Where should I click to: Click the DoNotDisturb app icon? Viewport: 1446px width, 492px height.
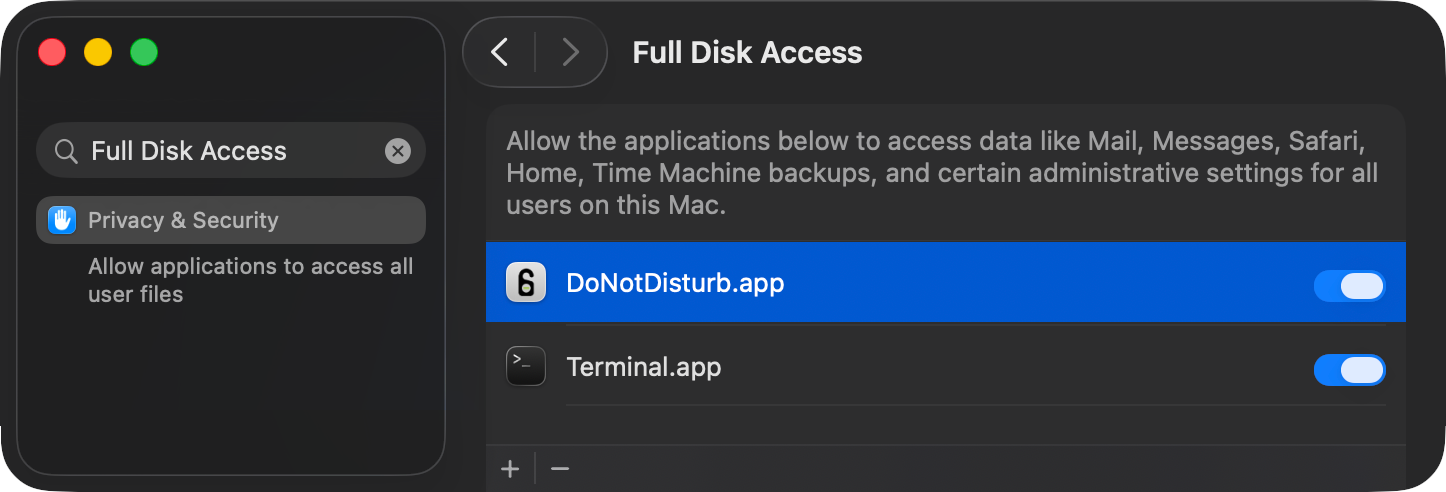(526, 284)
